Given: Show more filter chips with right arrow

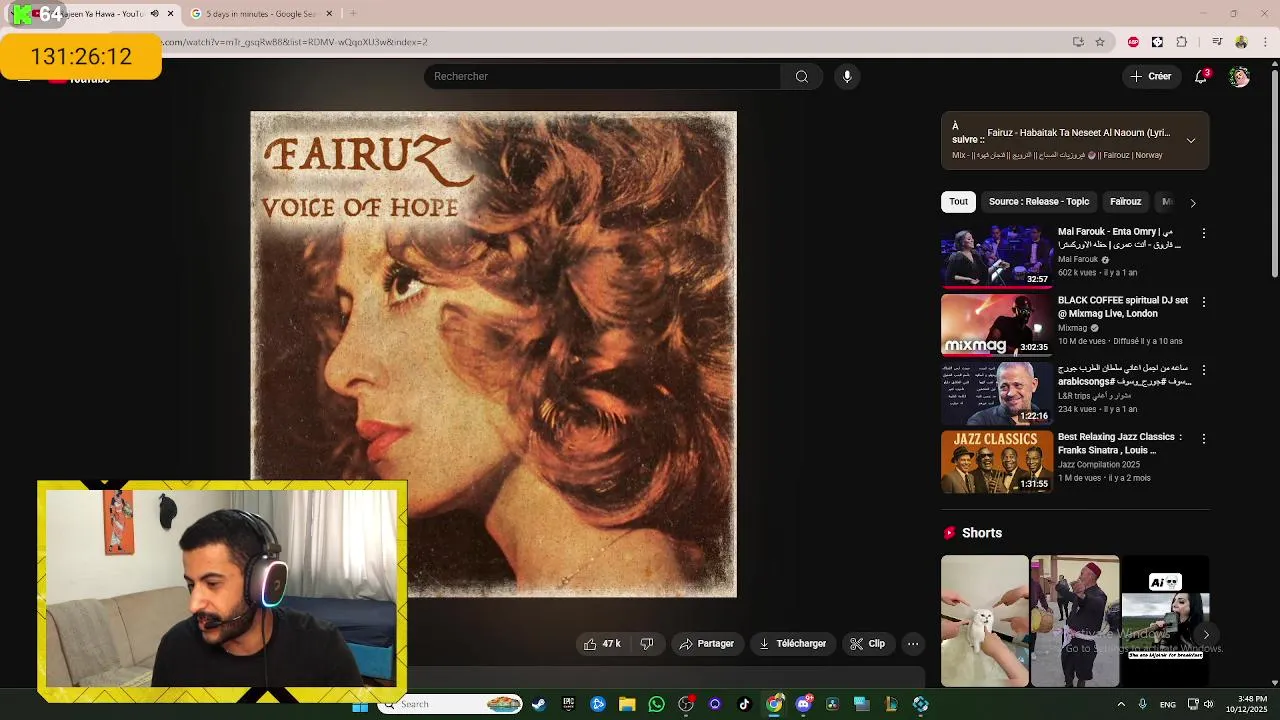Looking at the screenshot, I should [1192, 202].
